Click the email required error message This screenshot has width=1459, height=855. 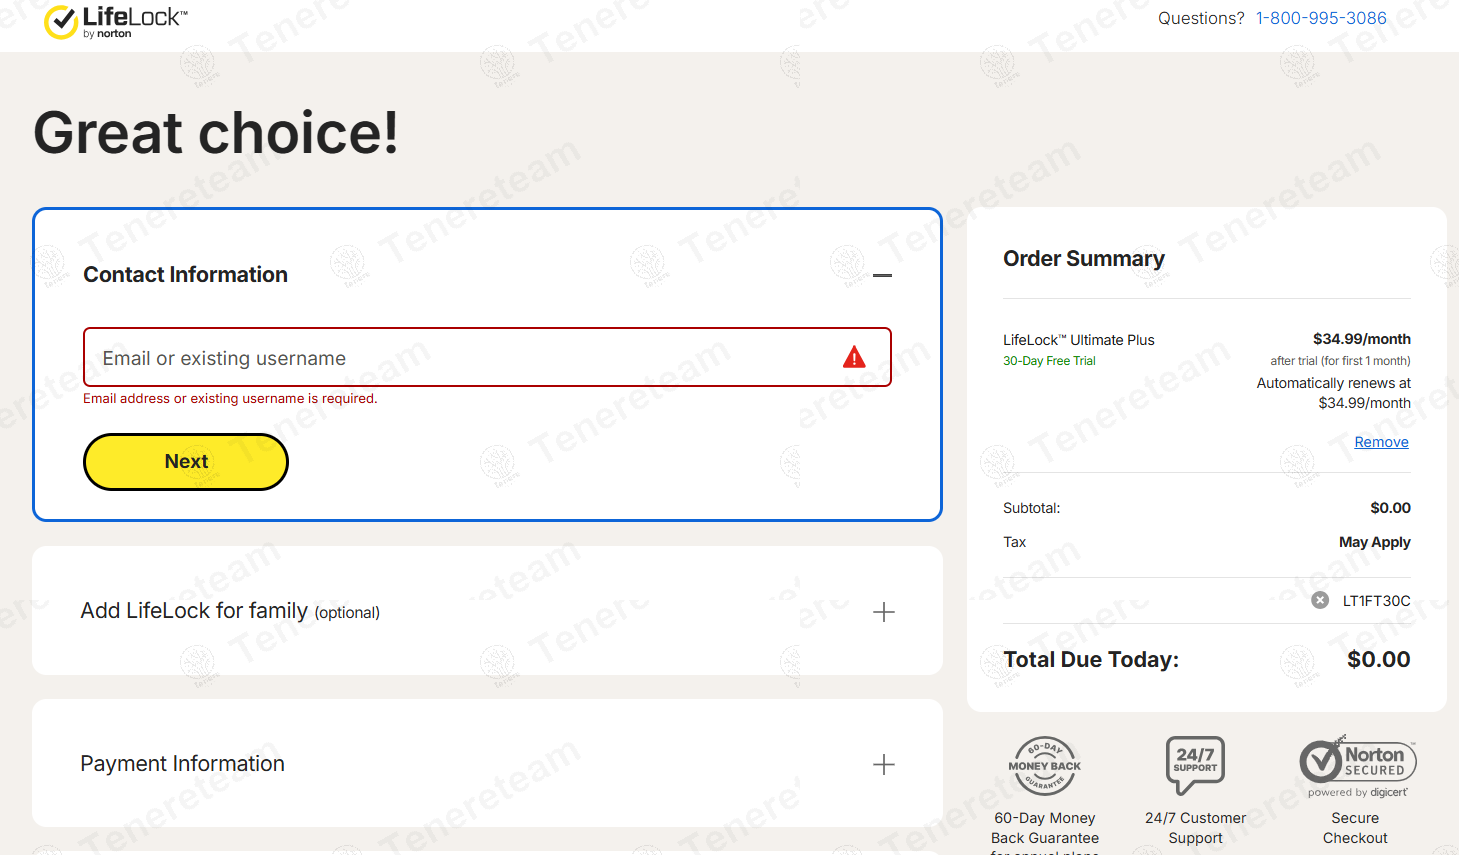230,398
